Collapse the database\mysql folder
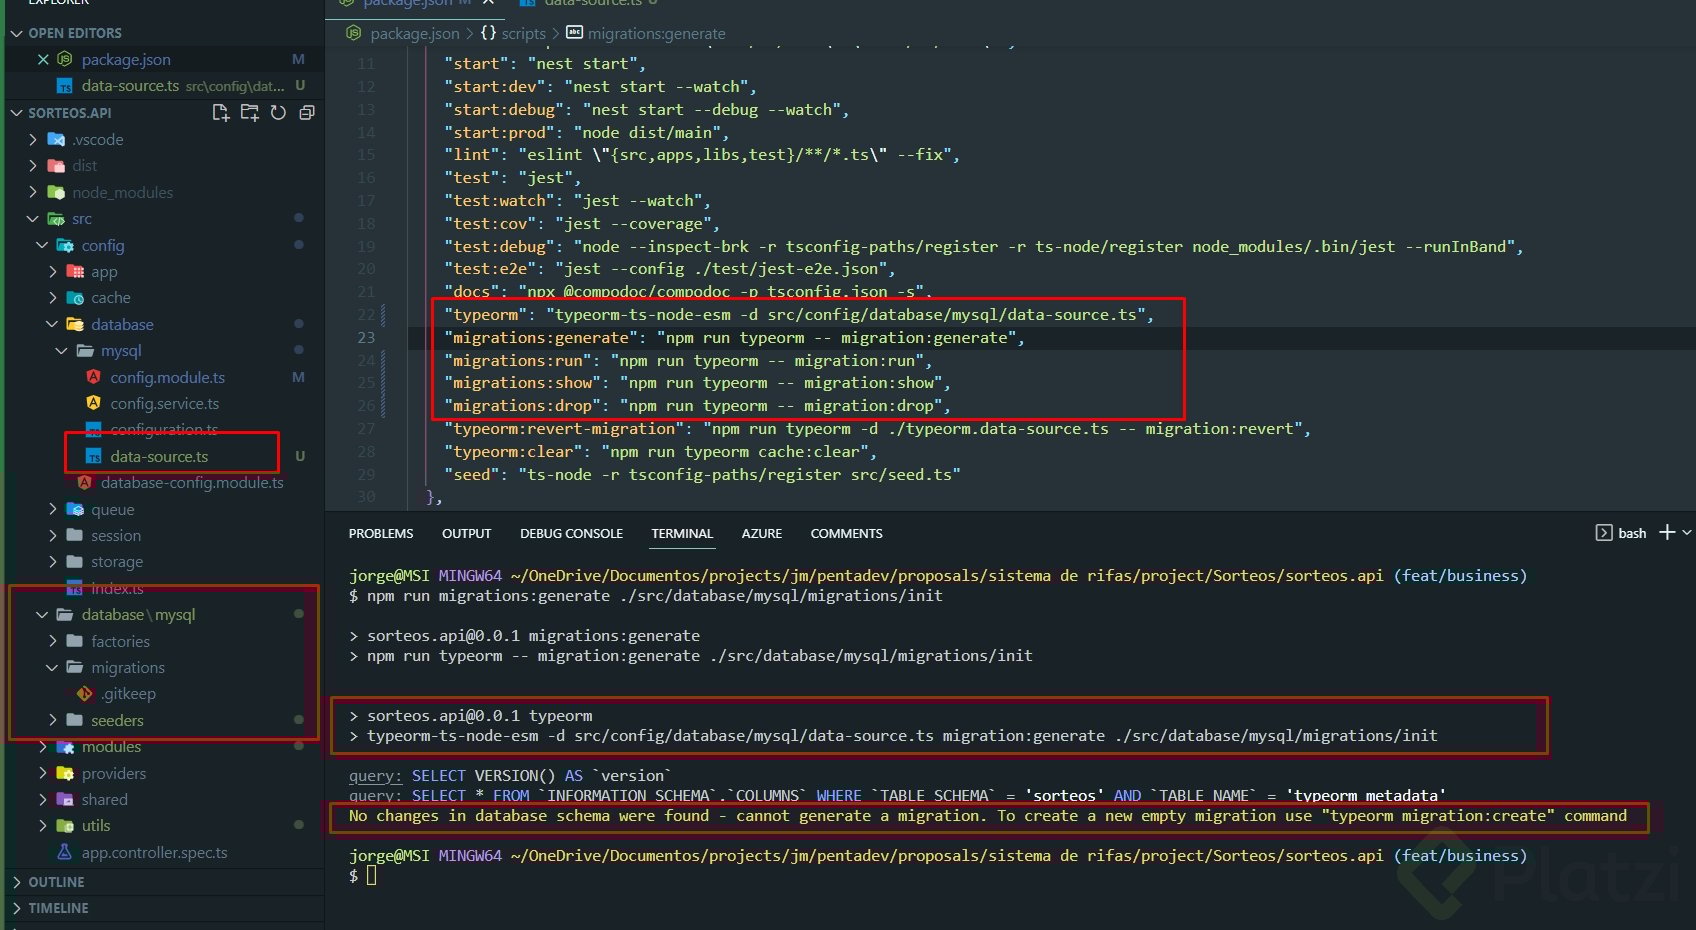Screen dimensions: 1696x930 (42, 614)
